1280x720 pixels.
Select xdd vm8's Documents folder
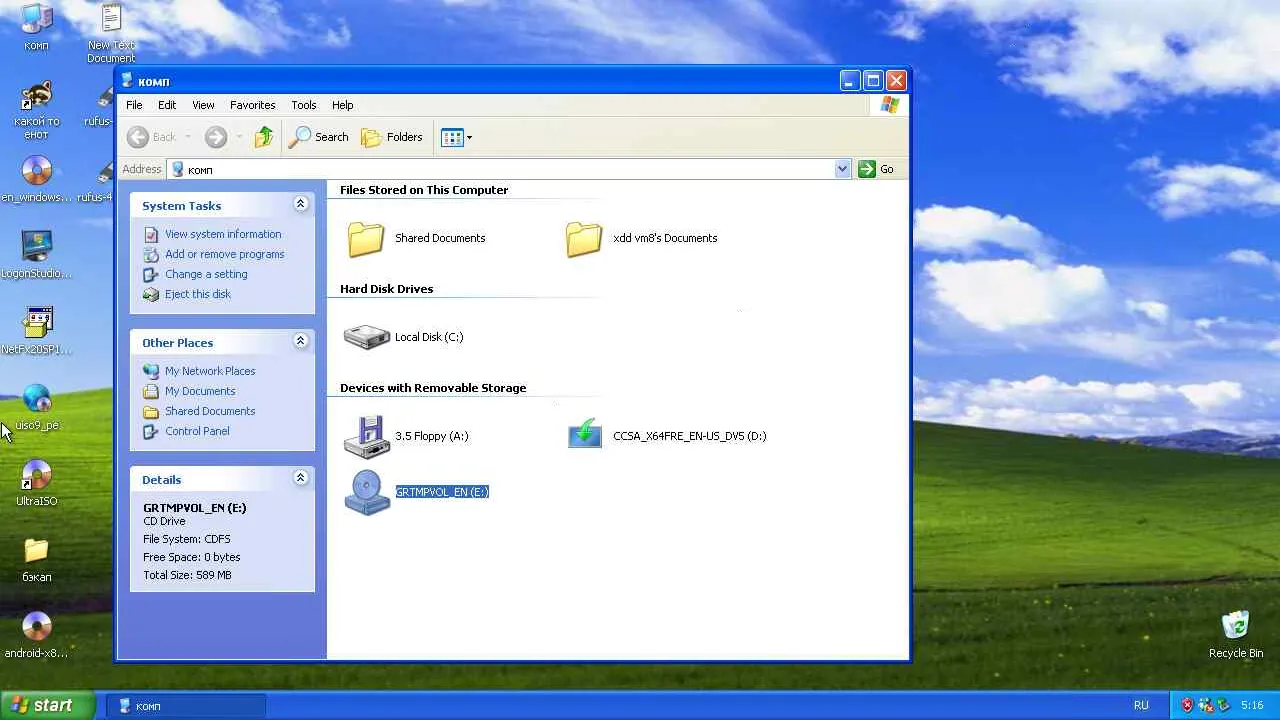(x=641, y=238)
